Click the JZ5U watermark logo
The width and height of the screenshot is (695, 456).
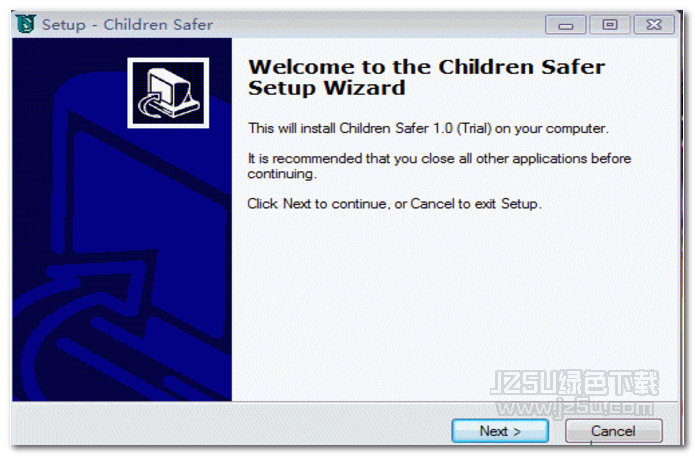click(x=574, y=382)
